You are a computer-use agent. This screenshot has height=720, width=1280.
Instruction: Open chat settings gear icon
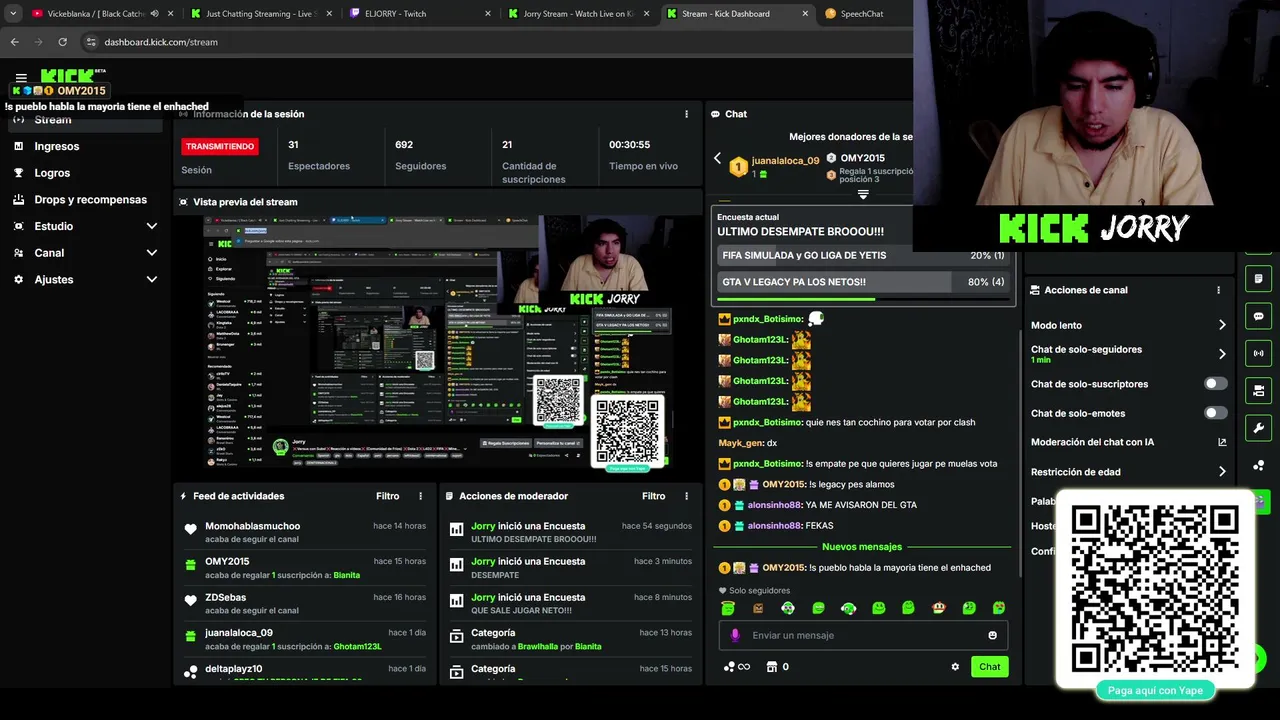[x=955, y=667]
